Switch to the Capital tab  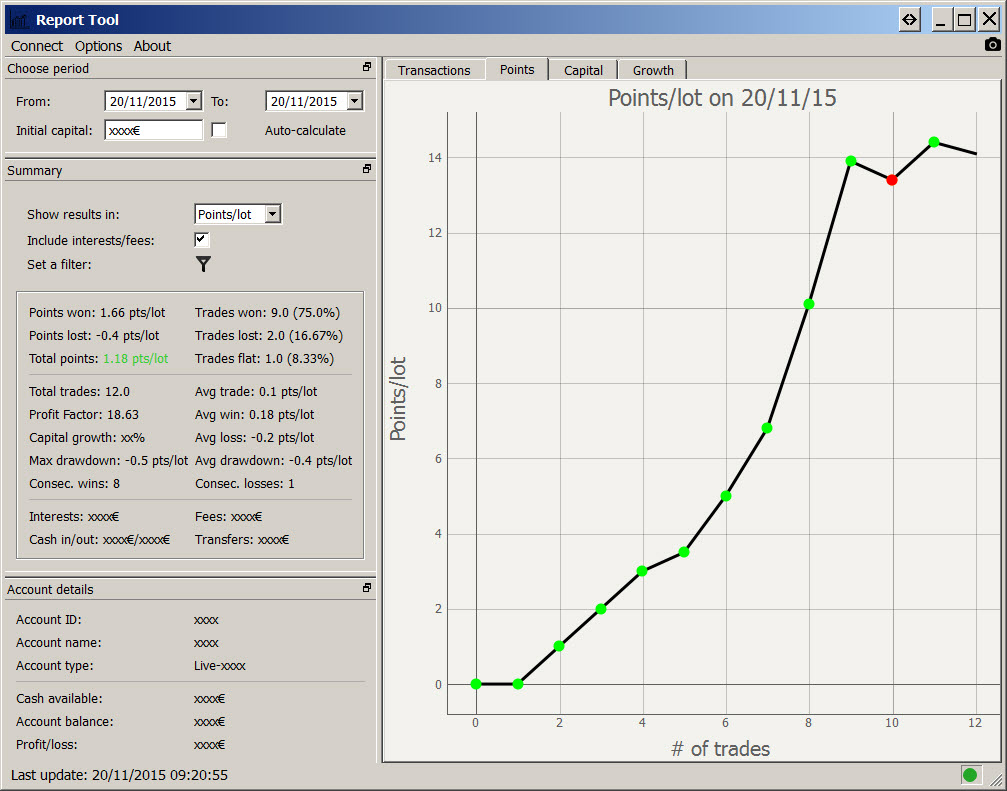click(583, 70)
